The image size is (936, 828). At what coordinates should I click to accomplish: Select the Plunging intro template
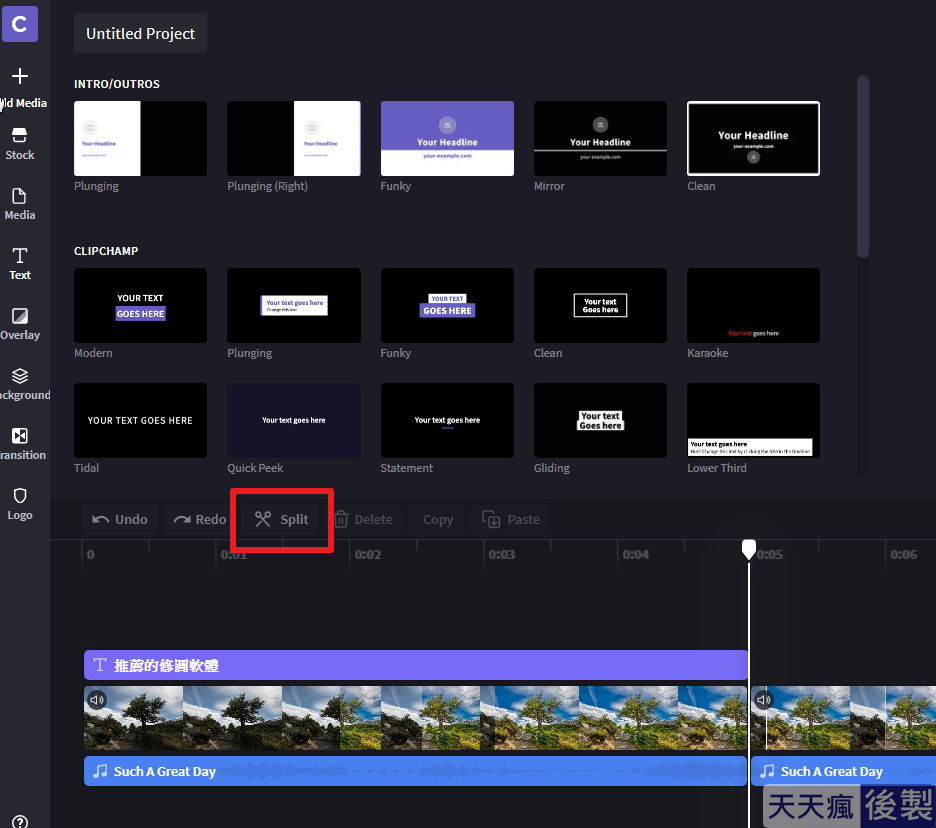(x=140, y=138)
